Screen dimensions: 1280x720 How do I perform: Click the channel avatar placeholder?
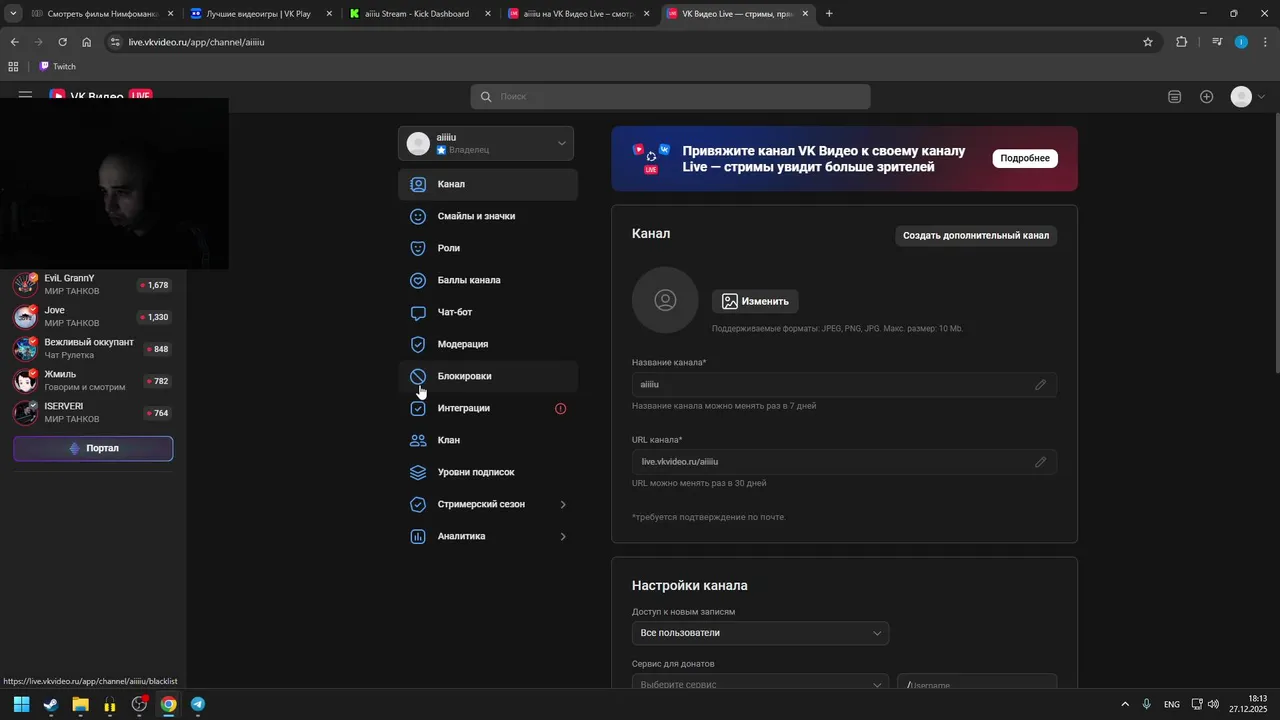point(665,300)
